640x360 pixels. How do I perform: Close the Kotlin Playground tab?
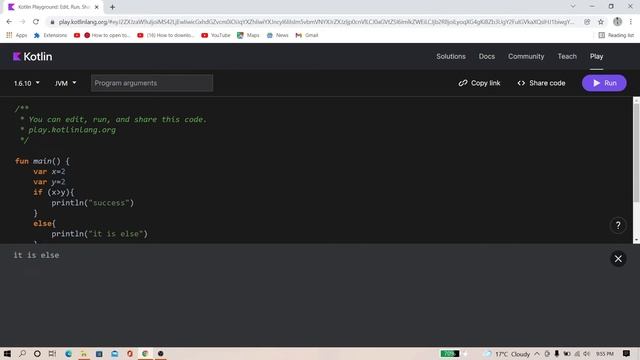(97, 7)
